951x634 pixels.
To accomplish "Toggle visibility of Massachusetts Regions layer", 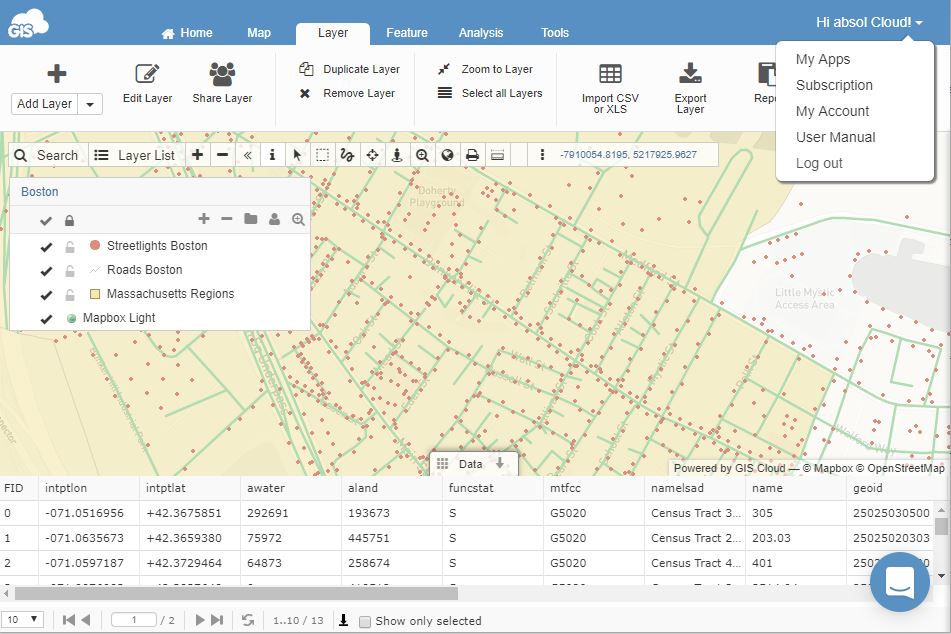I will coord(46,295).
